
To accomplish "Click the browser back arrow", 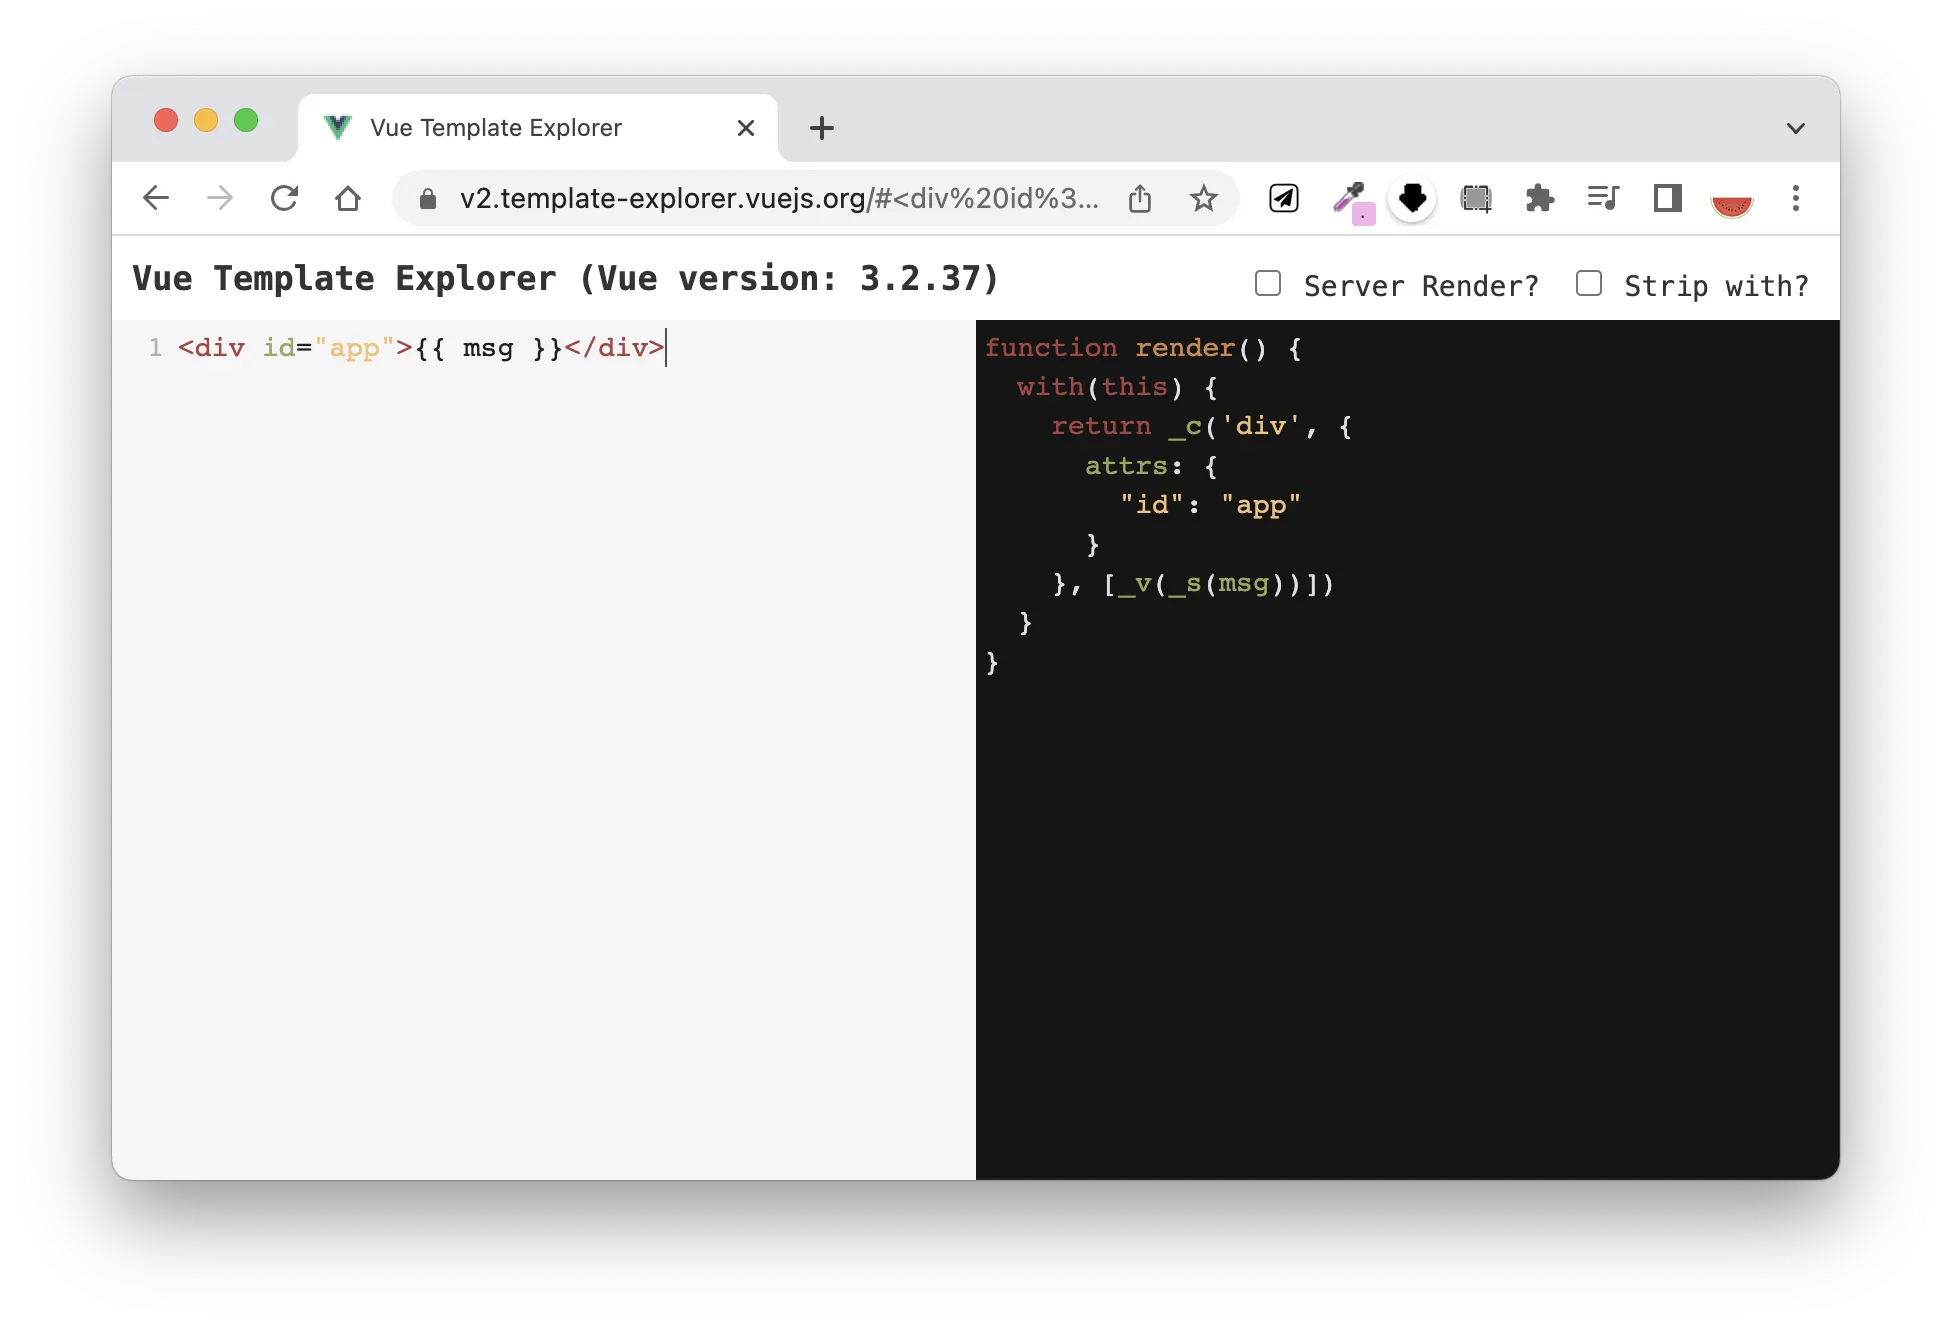I will (x=156, y=198).
